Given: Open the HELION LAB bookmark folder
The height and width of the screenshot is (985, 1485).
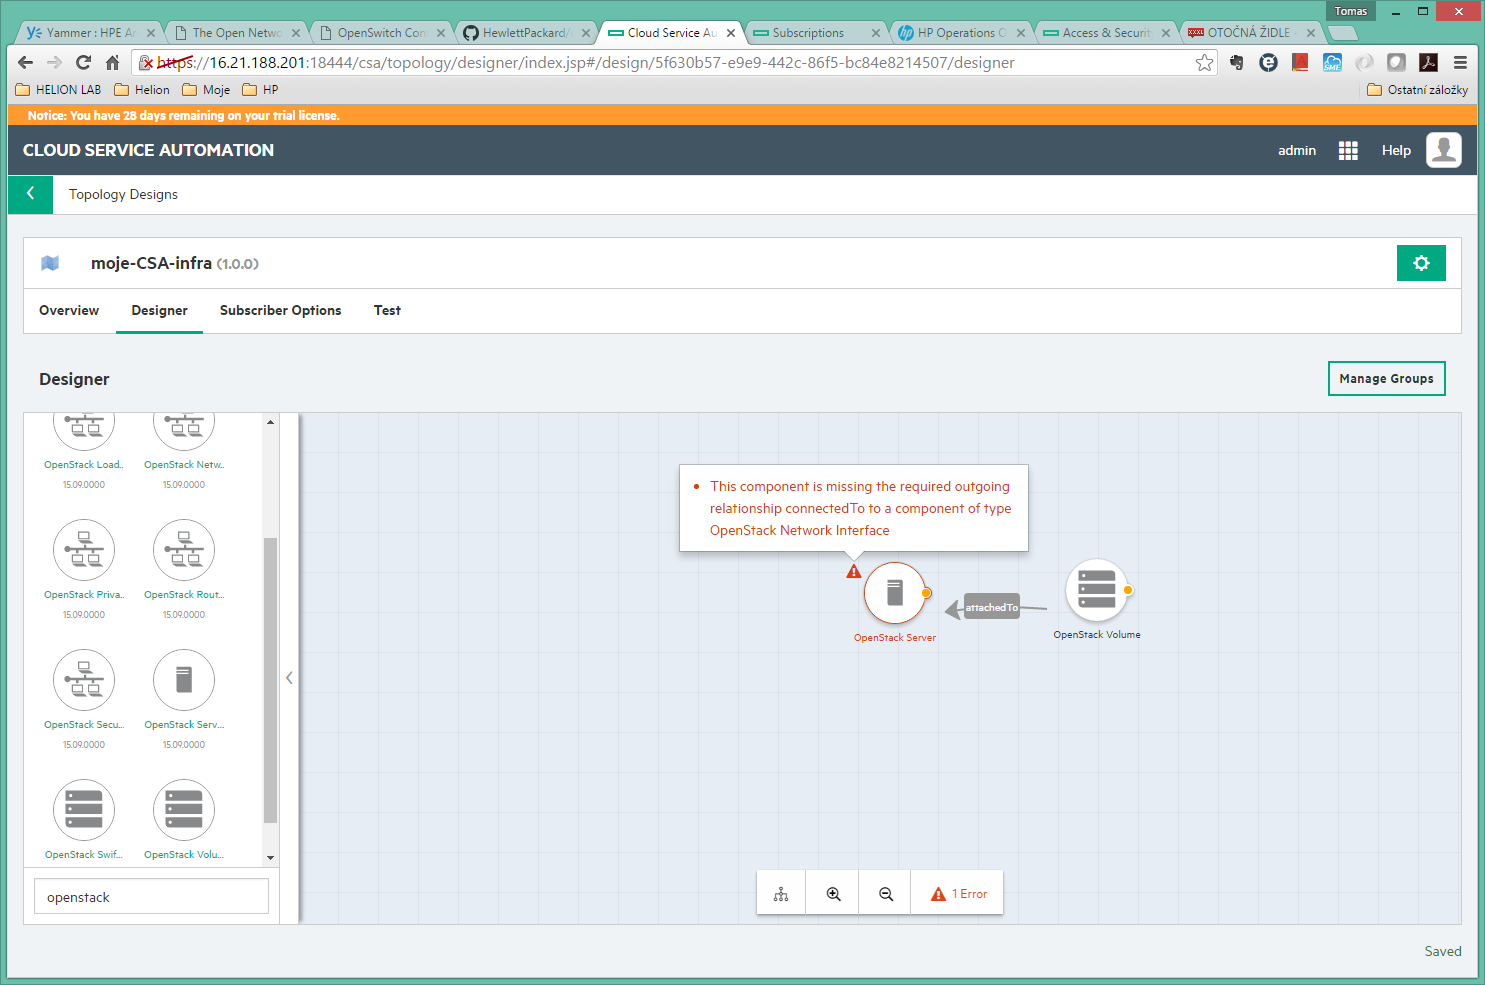Looking at the screenshot, I should 58,89.
